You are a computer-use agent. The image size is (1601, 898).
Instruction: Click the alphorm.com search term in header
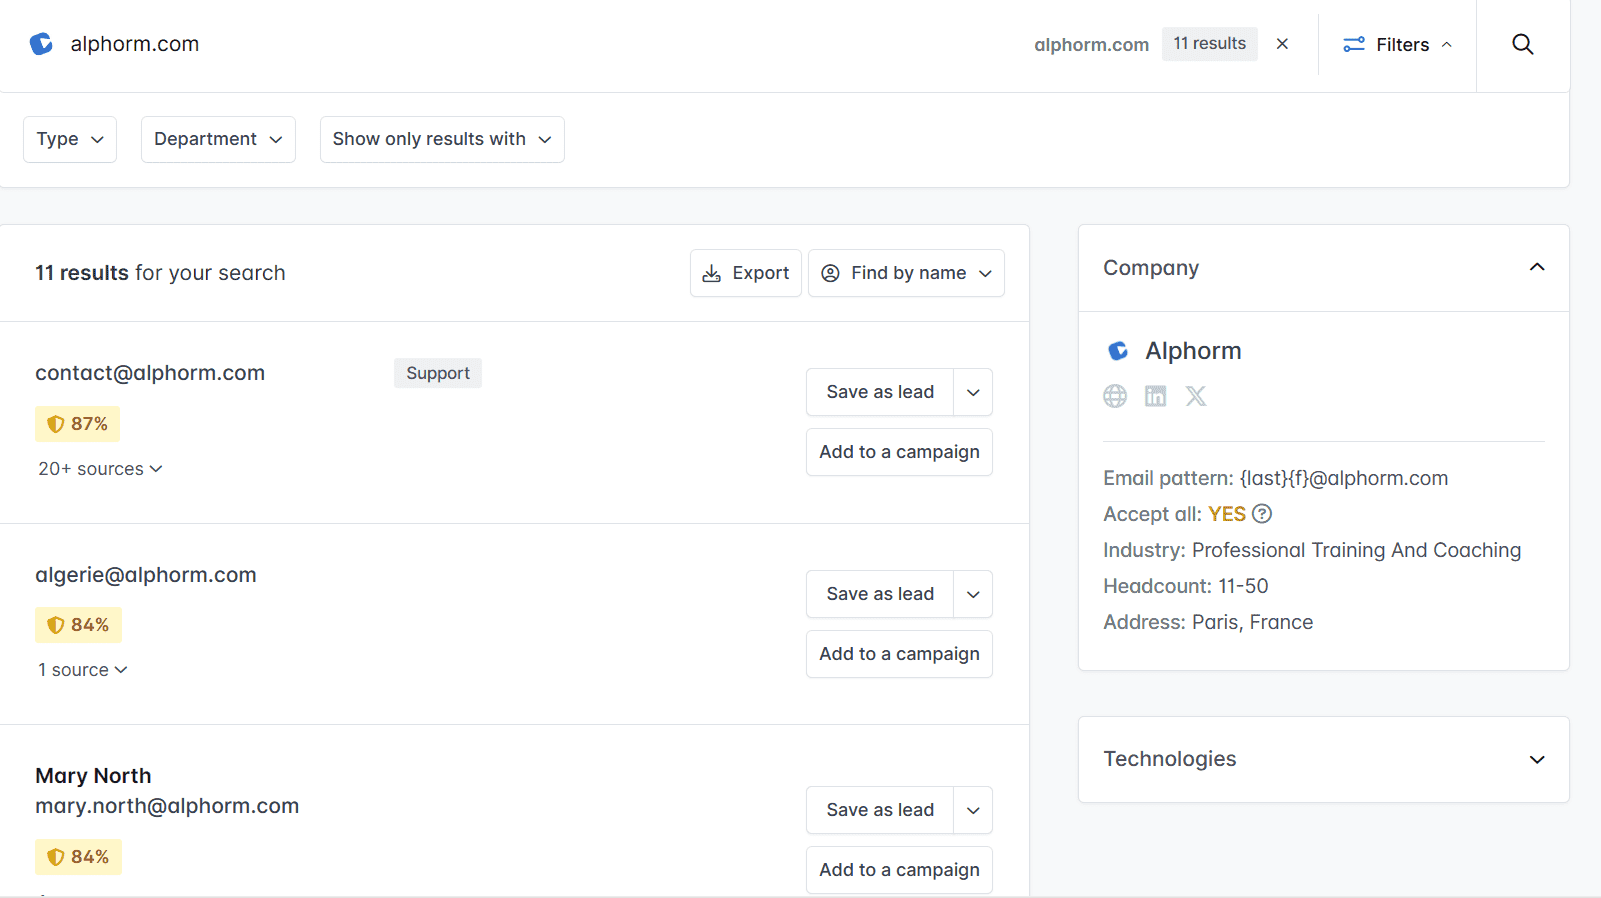pyautogui.click(x=1091, y=45)
